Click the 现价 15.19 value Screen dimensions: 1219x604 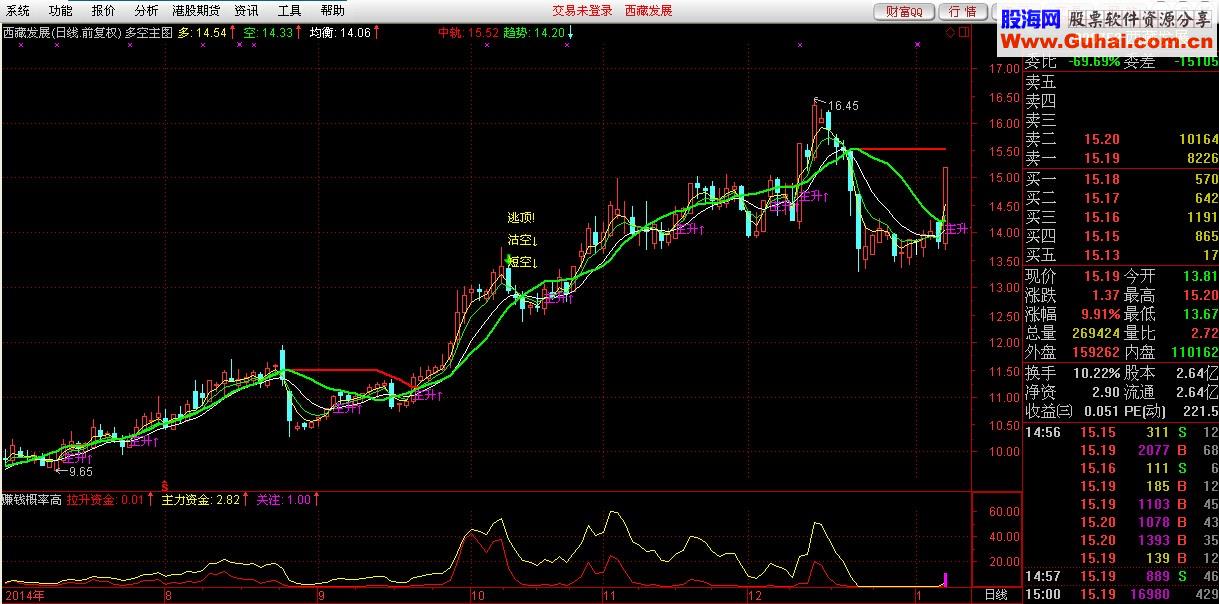[x=1101, y=276]
